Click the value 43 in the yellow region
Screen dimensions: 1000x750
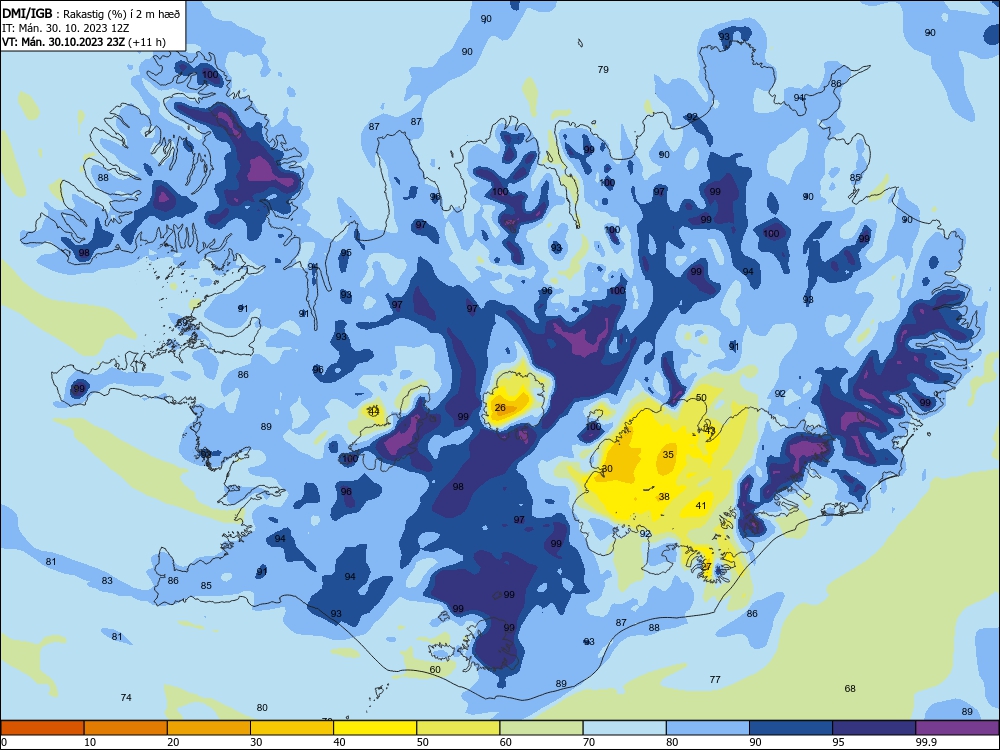[x=710, y=431]
